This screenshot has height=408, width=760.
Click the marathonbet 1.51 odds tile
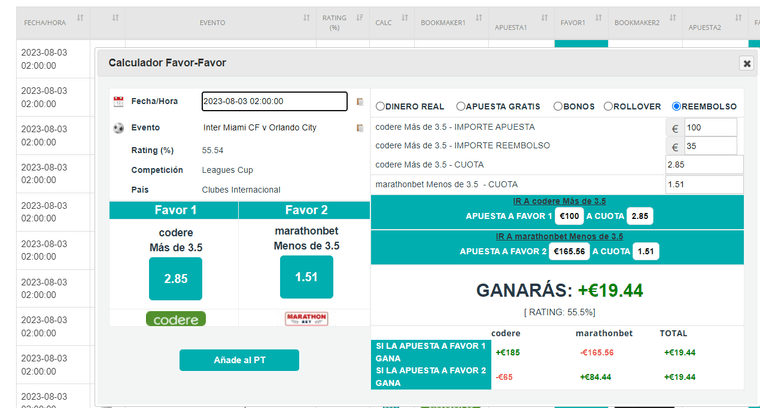pyautogui.click(x=306, y=277)
